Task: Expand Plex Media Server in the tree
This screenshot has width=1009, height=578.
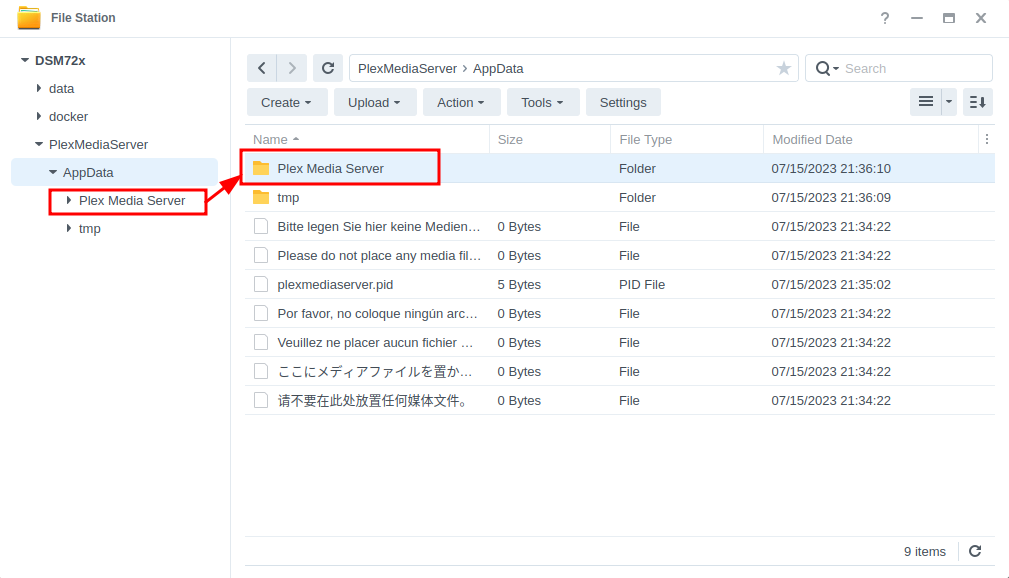Action: pyautogui.click(x=68, y=200)
